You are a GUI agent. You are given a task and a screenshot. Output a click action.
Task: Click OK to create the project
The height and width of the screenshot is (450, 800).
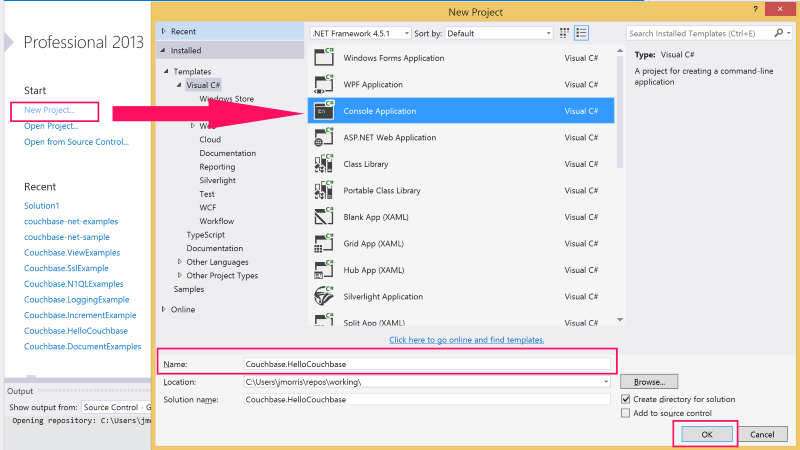707,434
